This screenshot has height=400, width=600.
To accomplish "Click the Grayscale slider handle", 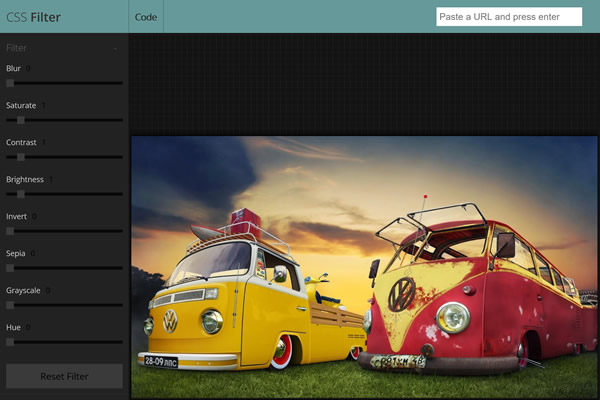I will (10, 305).
